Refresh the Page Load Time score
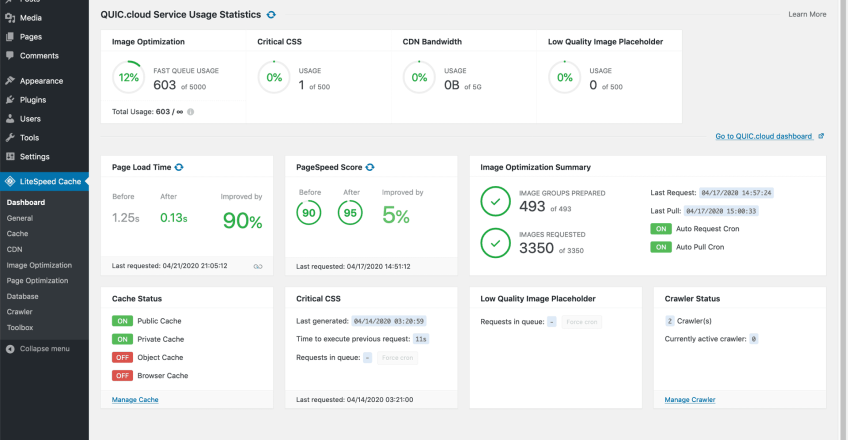The image size is (848, 440). coord(179,167)
